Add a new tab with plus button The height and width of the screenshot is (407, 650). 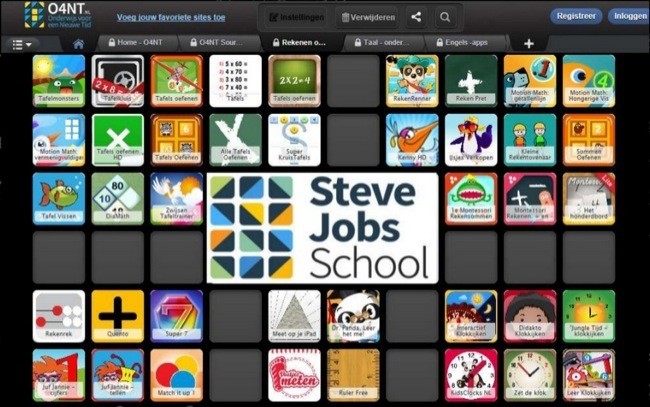pyautogui.click(x=528, y=44)
